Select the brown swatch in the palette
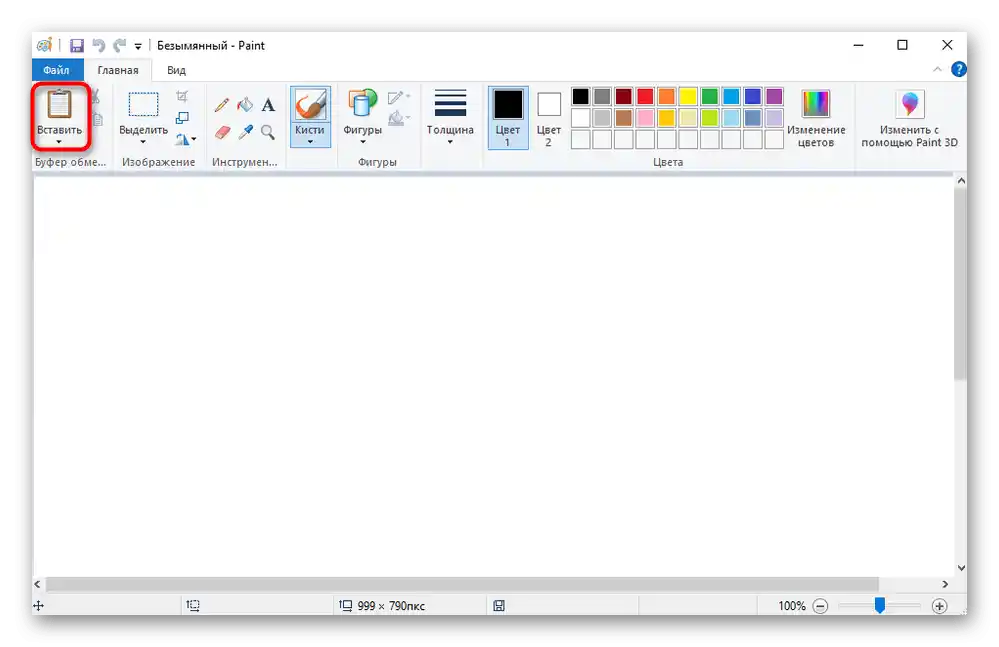This screenshot has height=647, width=999. (x=624, y=118)
